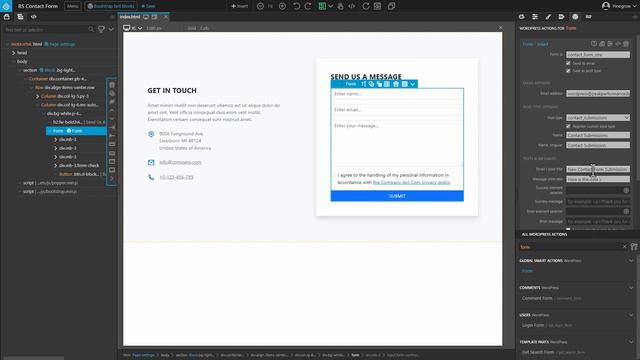Toggle Register custom post type checkbox
Viewport: 640px width, 360px height.
point(568,126)
